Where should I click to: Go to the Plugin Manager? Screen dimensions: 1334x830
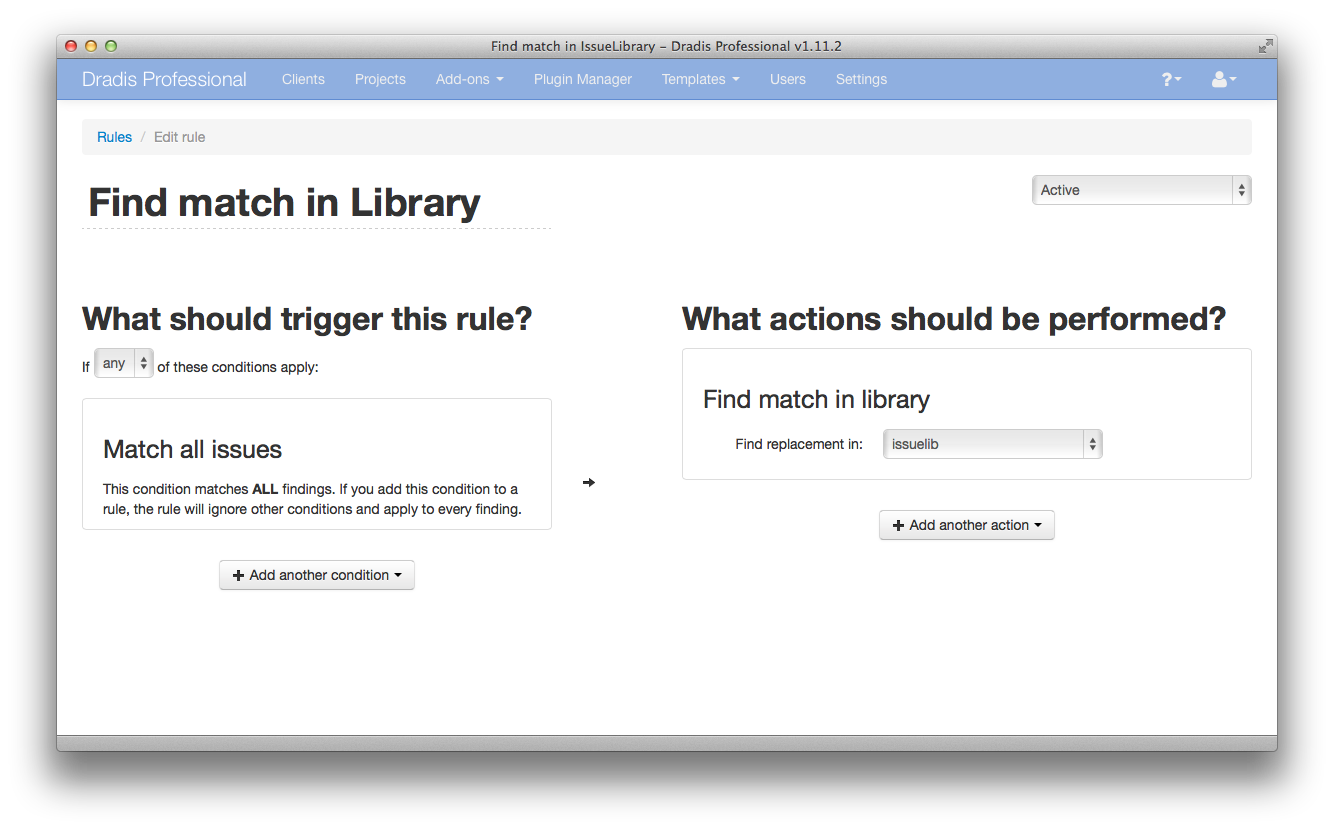[x=582, y=79]
